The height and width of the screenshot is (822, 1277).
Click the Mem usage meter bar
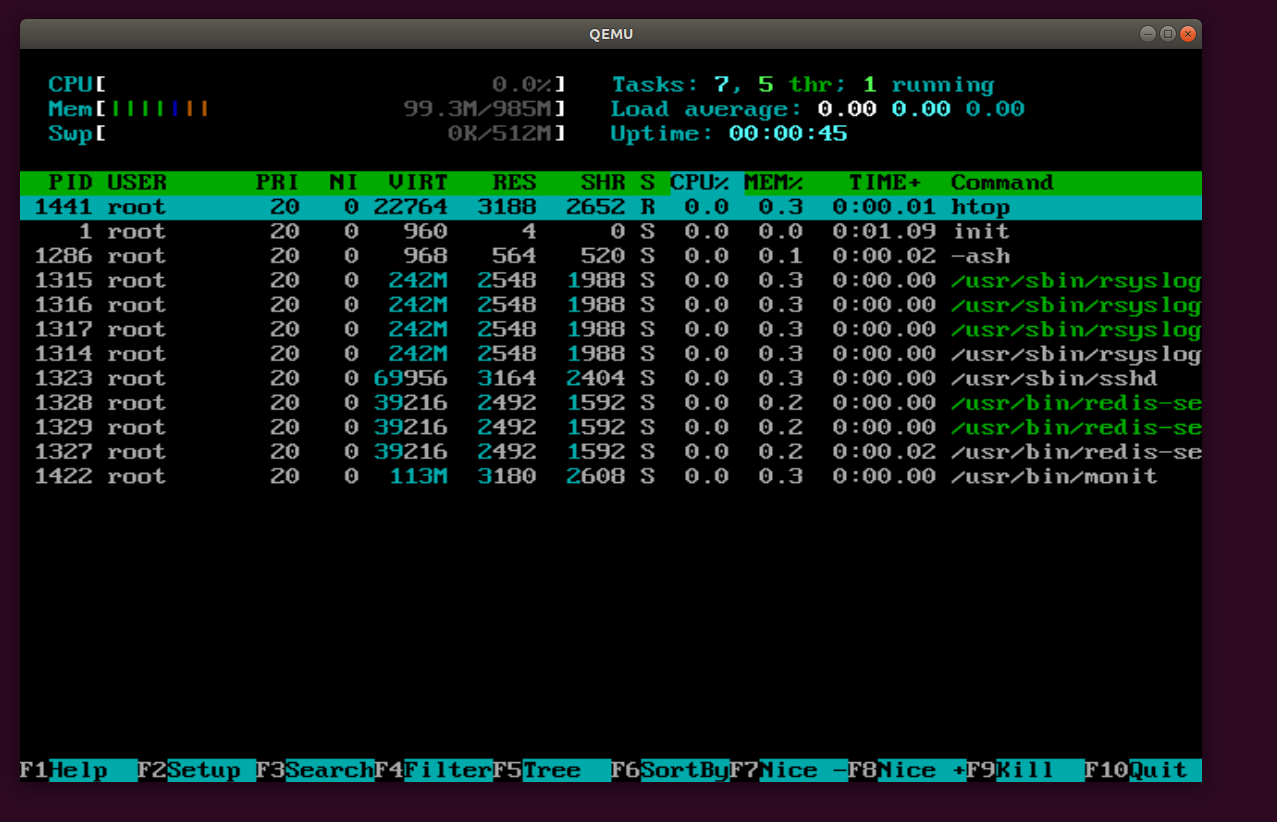(300, 108)
